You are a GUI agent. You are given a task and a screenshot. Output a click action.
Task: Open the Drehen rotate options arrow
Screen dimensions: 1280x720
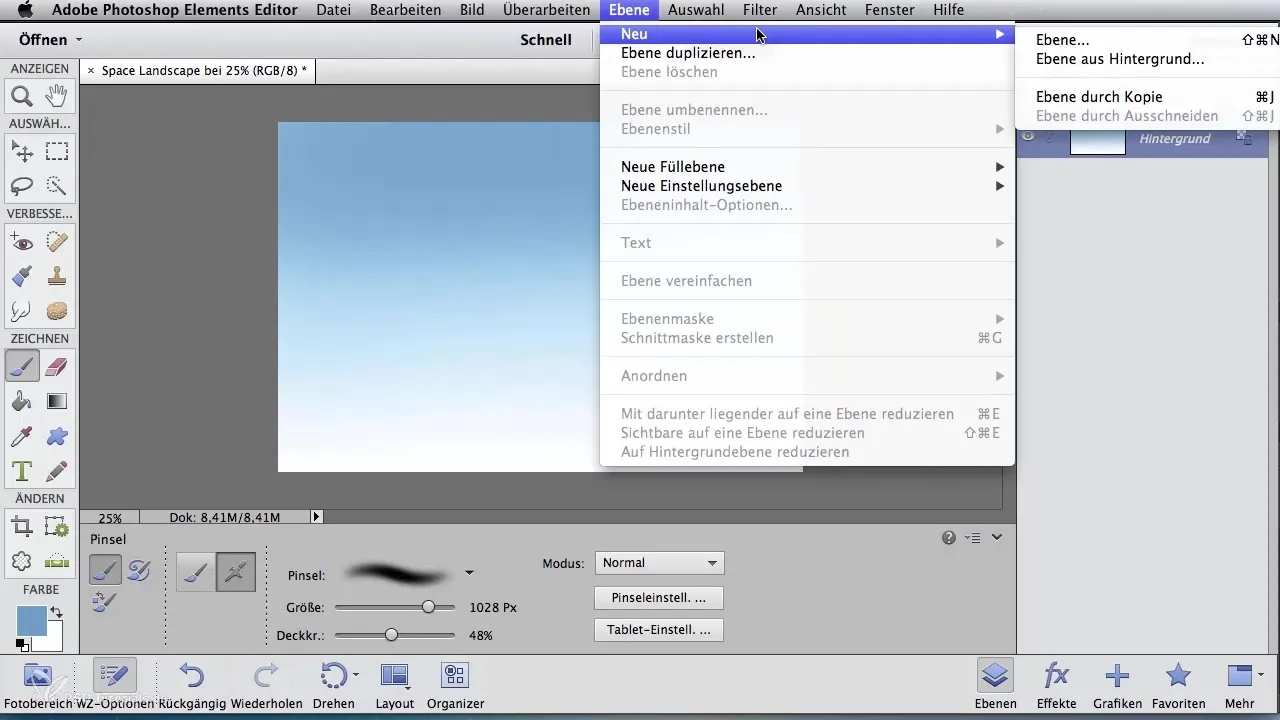click(x=356, y=677)
